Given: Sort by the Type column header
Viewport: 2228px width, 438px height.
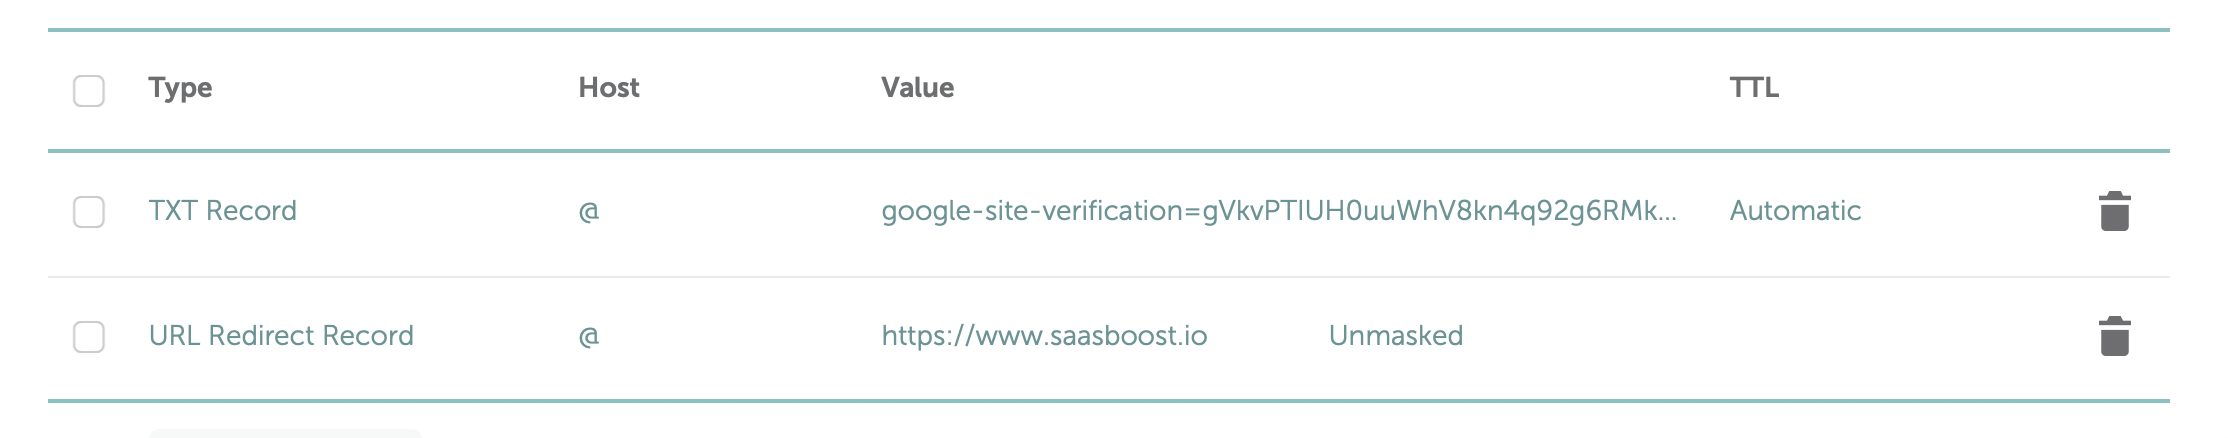Looking at the screenshot, I should tap(180, 88).
